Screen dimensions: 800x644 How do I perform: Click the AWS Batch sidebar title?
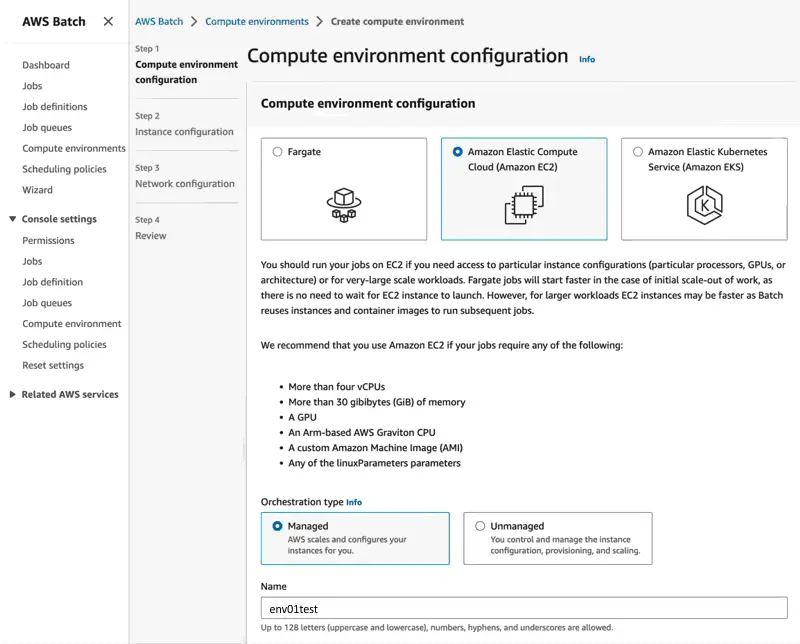click(x=54, y=21)
